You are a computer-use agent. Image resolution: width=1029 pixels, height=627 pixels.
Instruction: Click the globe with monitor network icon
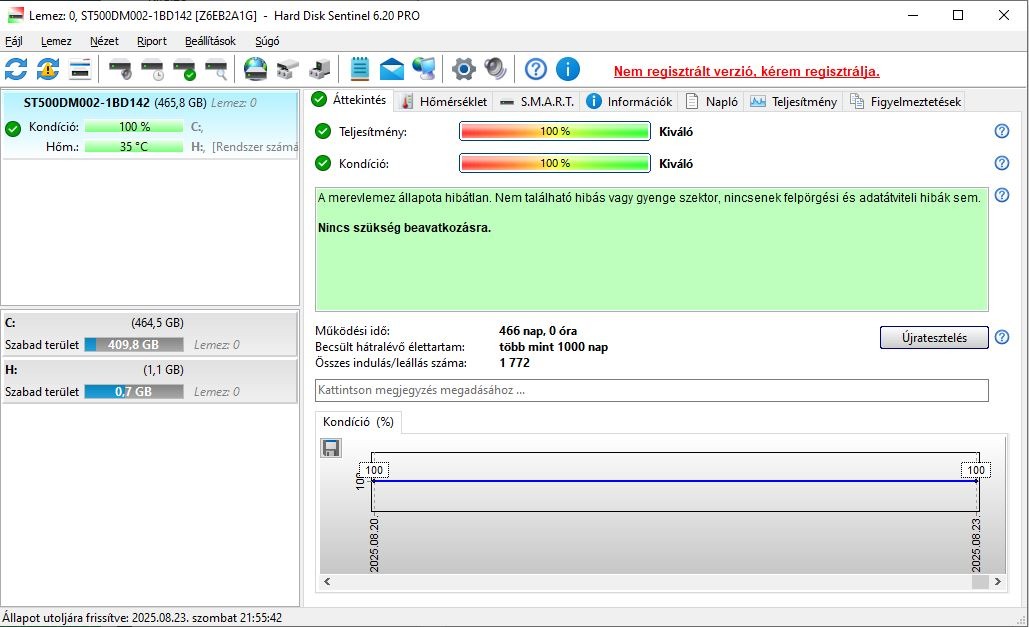click(x=424, y=69)
